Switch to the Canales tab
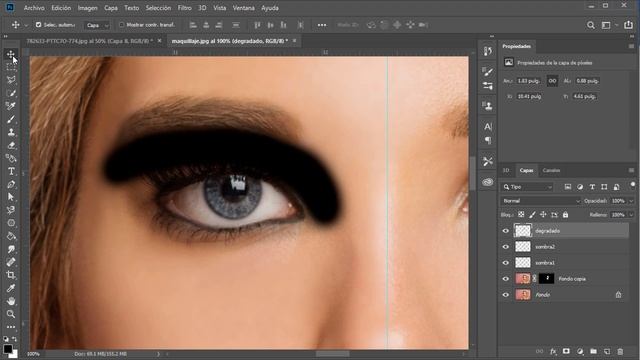 tap(551, 170)
